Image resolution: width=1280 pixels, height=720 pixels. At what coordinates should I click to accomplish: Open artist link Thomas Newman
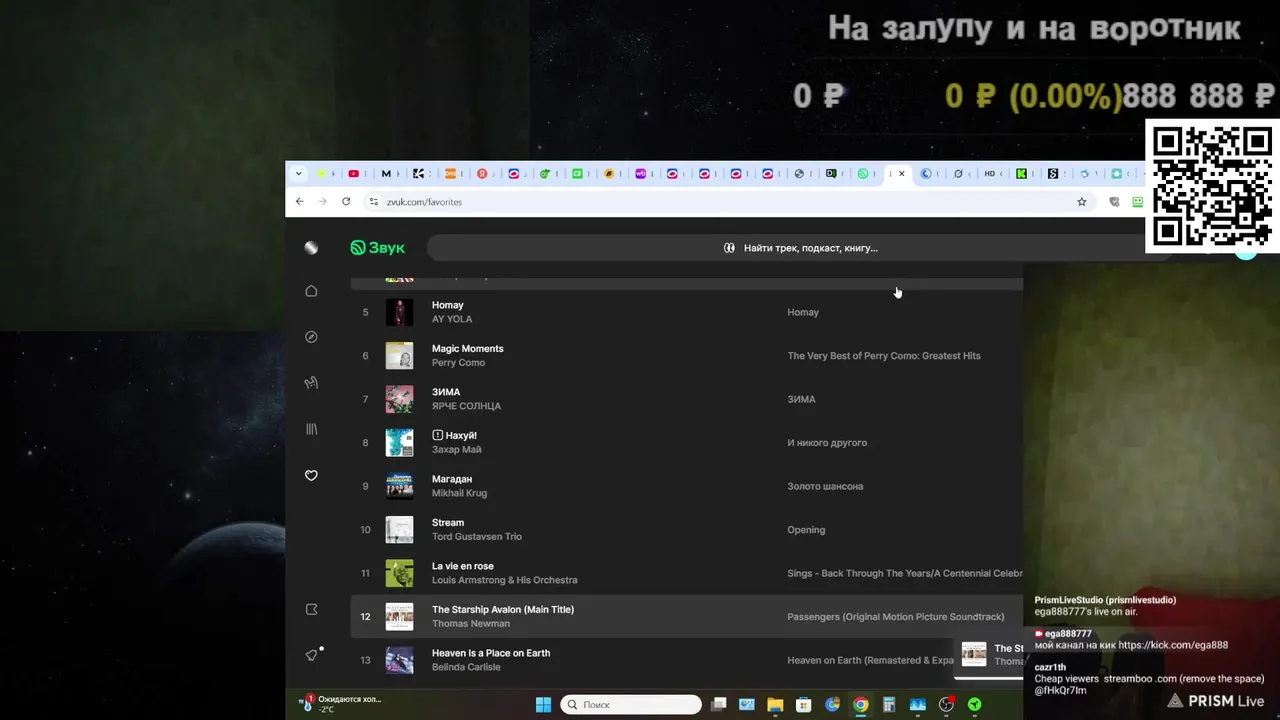point(471,624)
